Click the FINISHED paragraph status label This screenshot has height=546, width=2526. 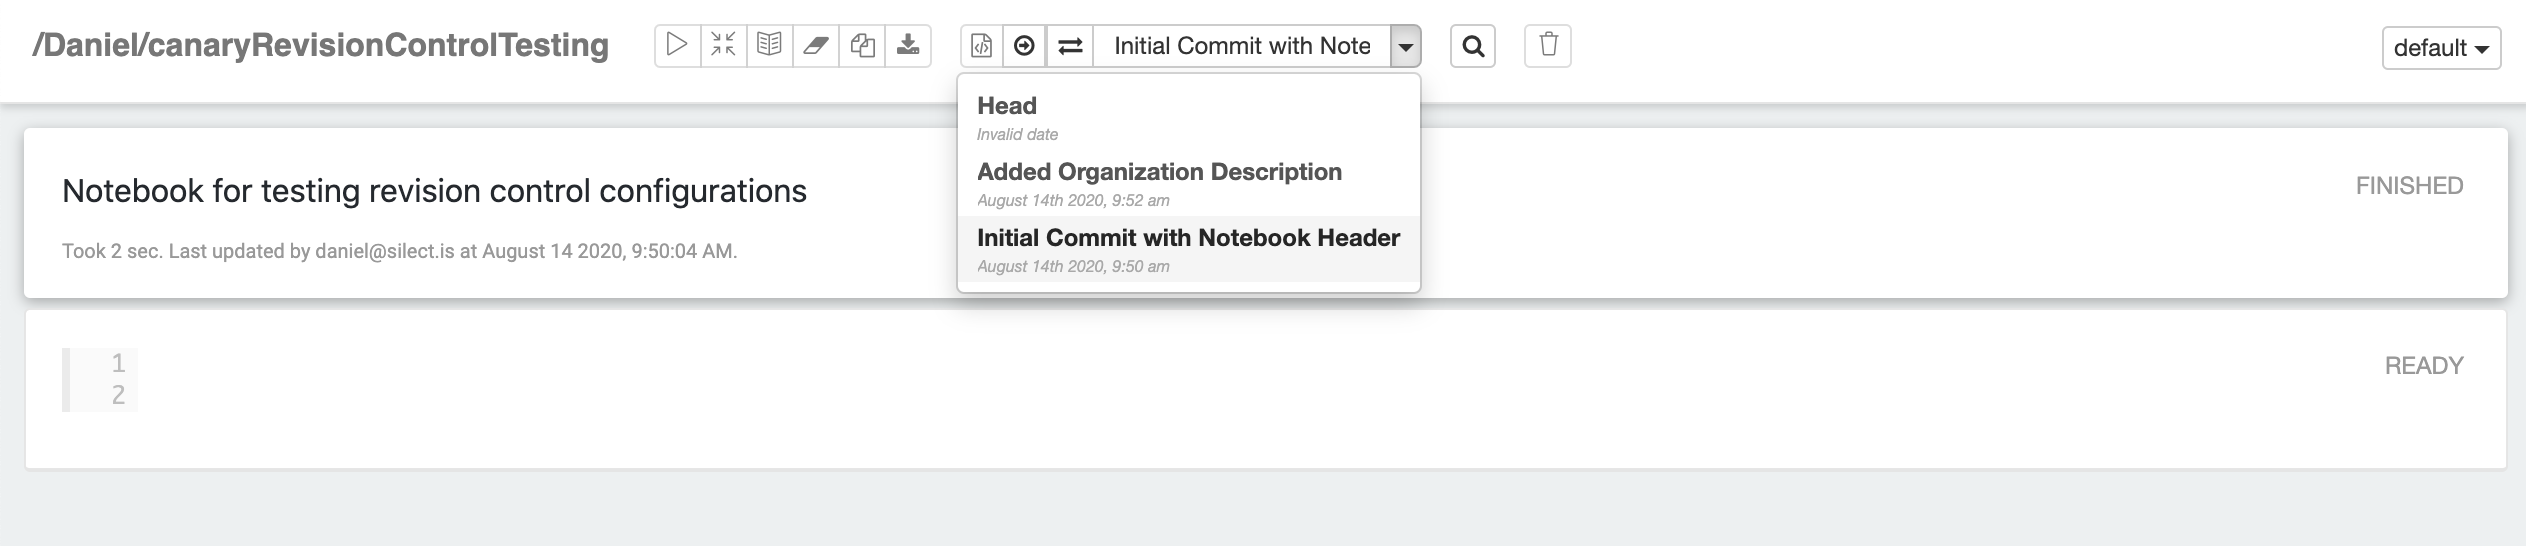[2409, 186]
